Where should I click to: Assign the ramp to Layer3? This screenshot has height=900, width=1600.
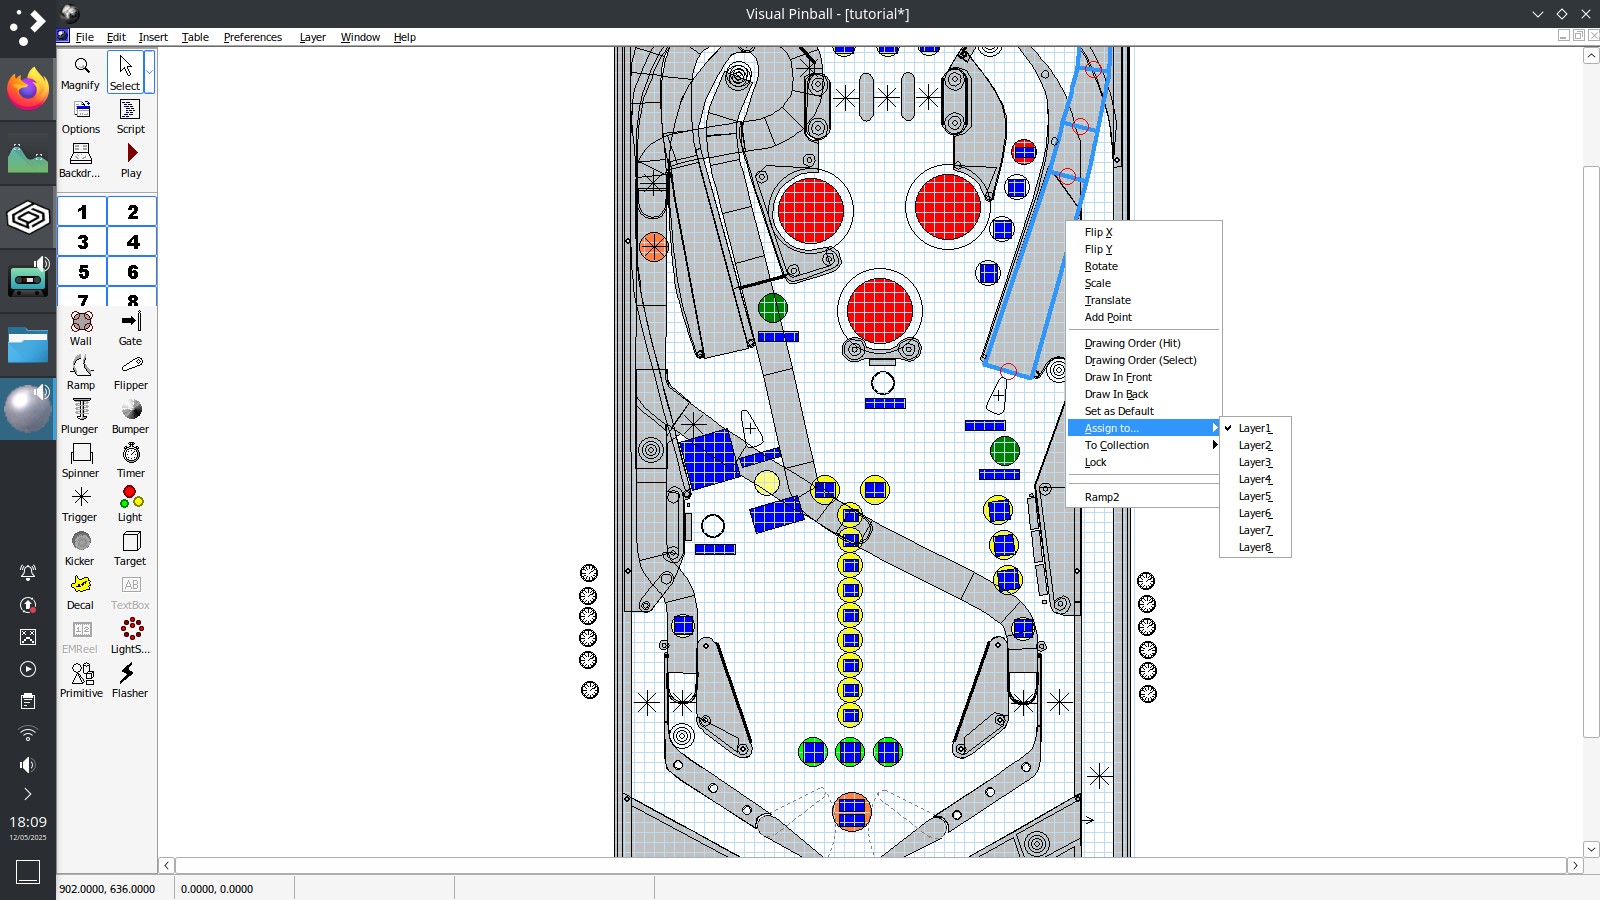coord(1255,462)
